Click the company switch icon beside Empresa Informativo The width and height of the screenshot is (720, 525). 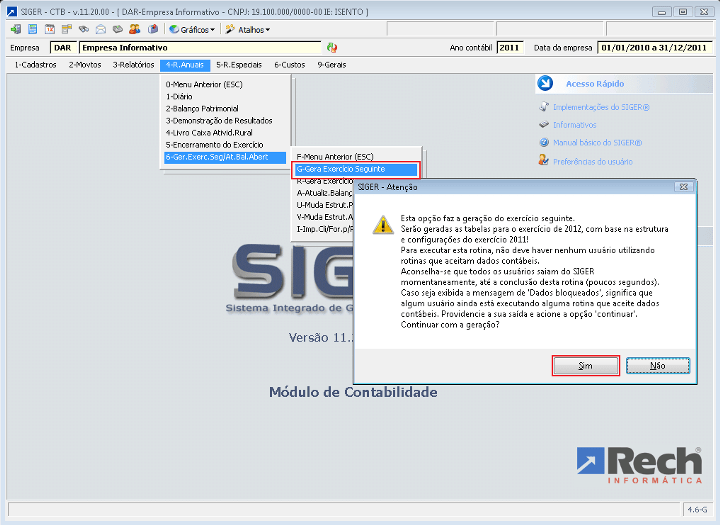pyautogui.click(x=332, y=47)
